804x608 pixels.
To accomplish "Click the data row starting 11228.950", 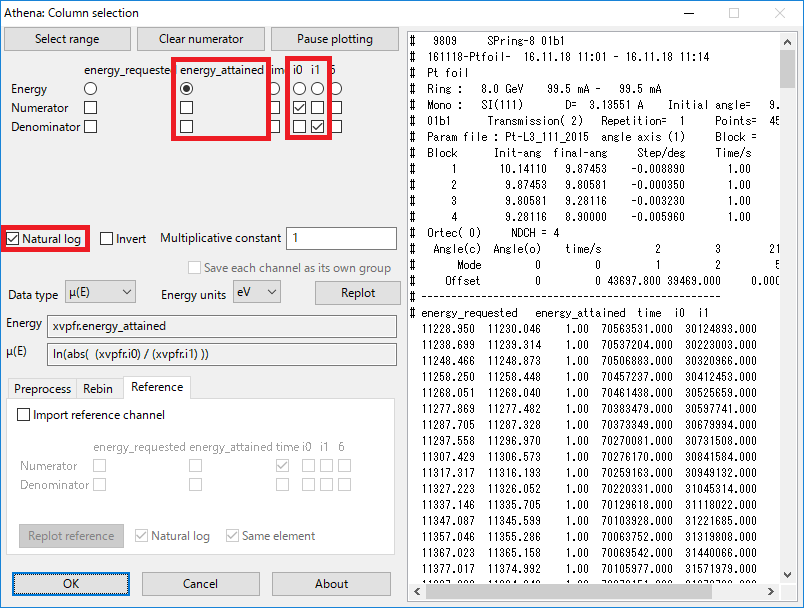I will (x=589, y=329).
